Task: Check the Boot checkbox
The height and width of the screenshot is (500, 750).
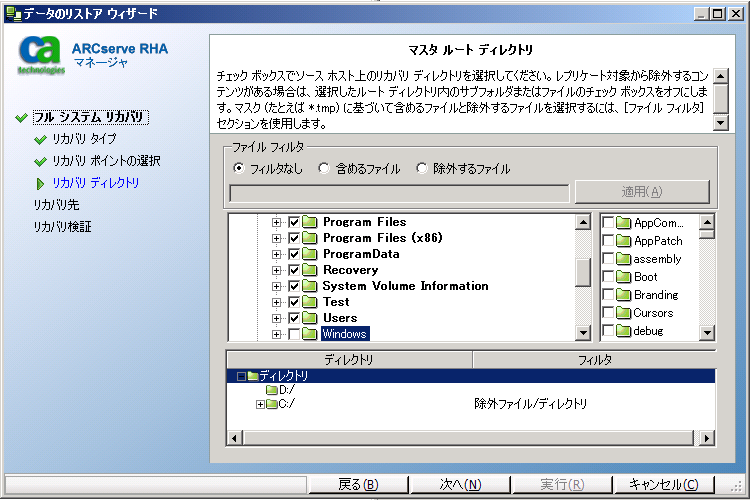Action: click(x=608, y=277)
